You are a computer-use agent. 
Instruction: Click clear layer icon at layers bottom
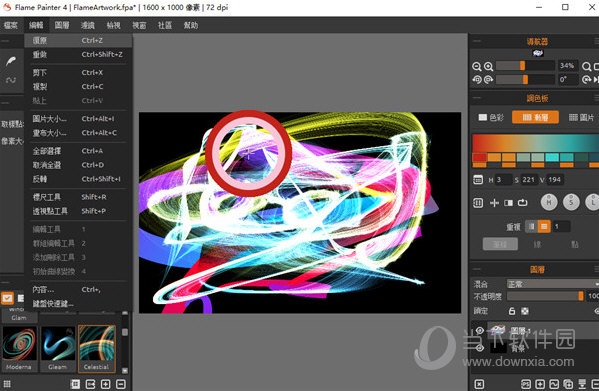(479, 384)
